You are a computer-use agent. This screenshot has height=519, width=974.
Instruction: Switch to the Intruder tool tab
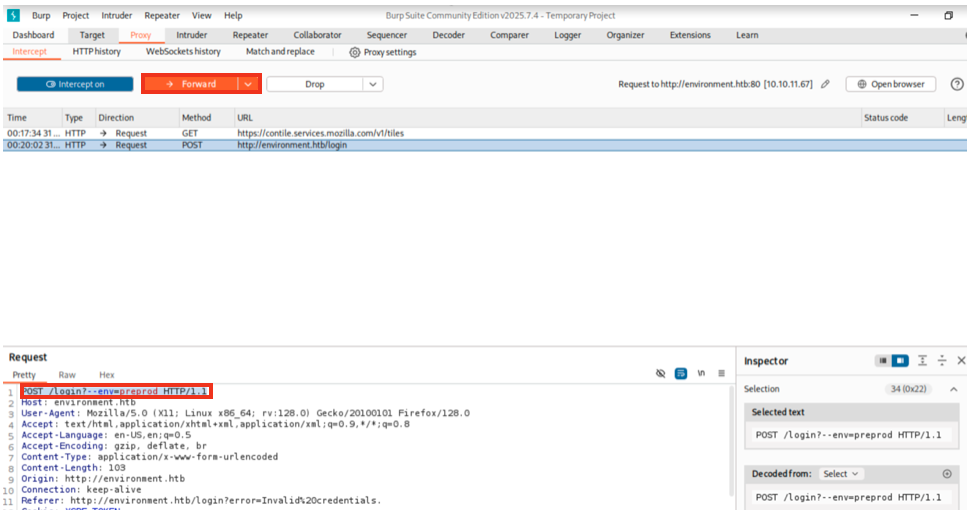point(191,35)
